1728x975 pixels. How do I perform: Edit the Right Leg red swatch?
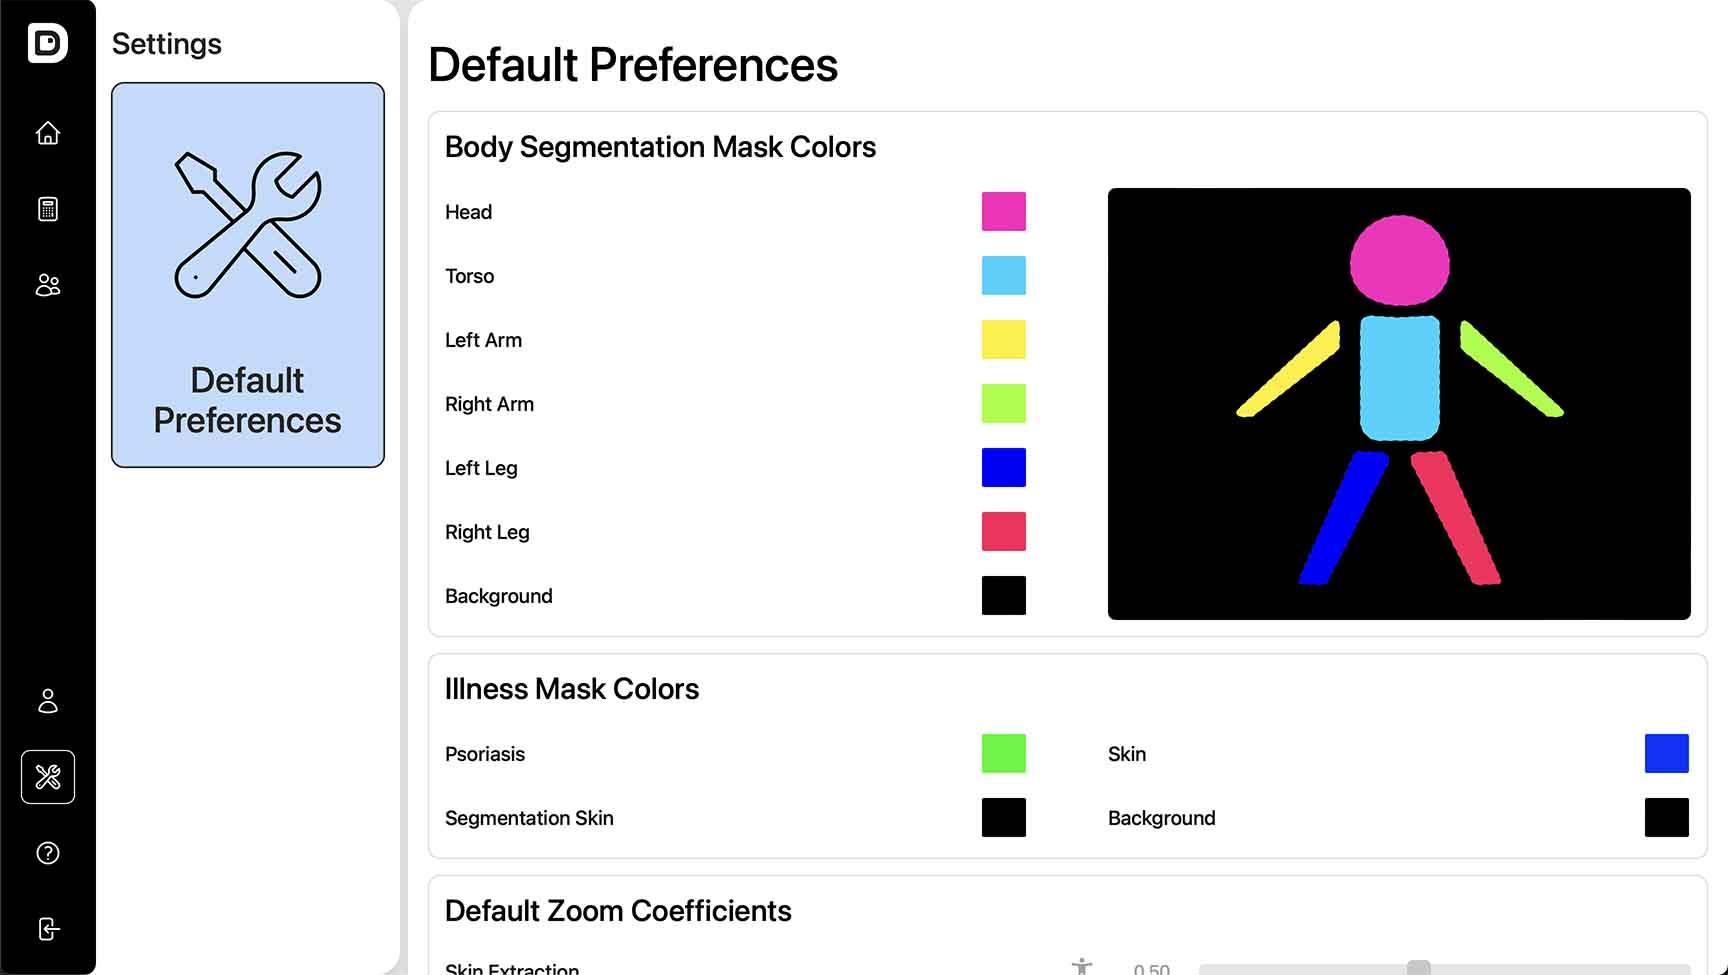pyautogui.click(x=1004, y=532)
